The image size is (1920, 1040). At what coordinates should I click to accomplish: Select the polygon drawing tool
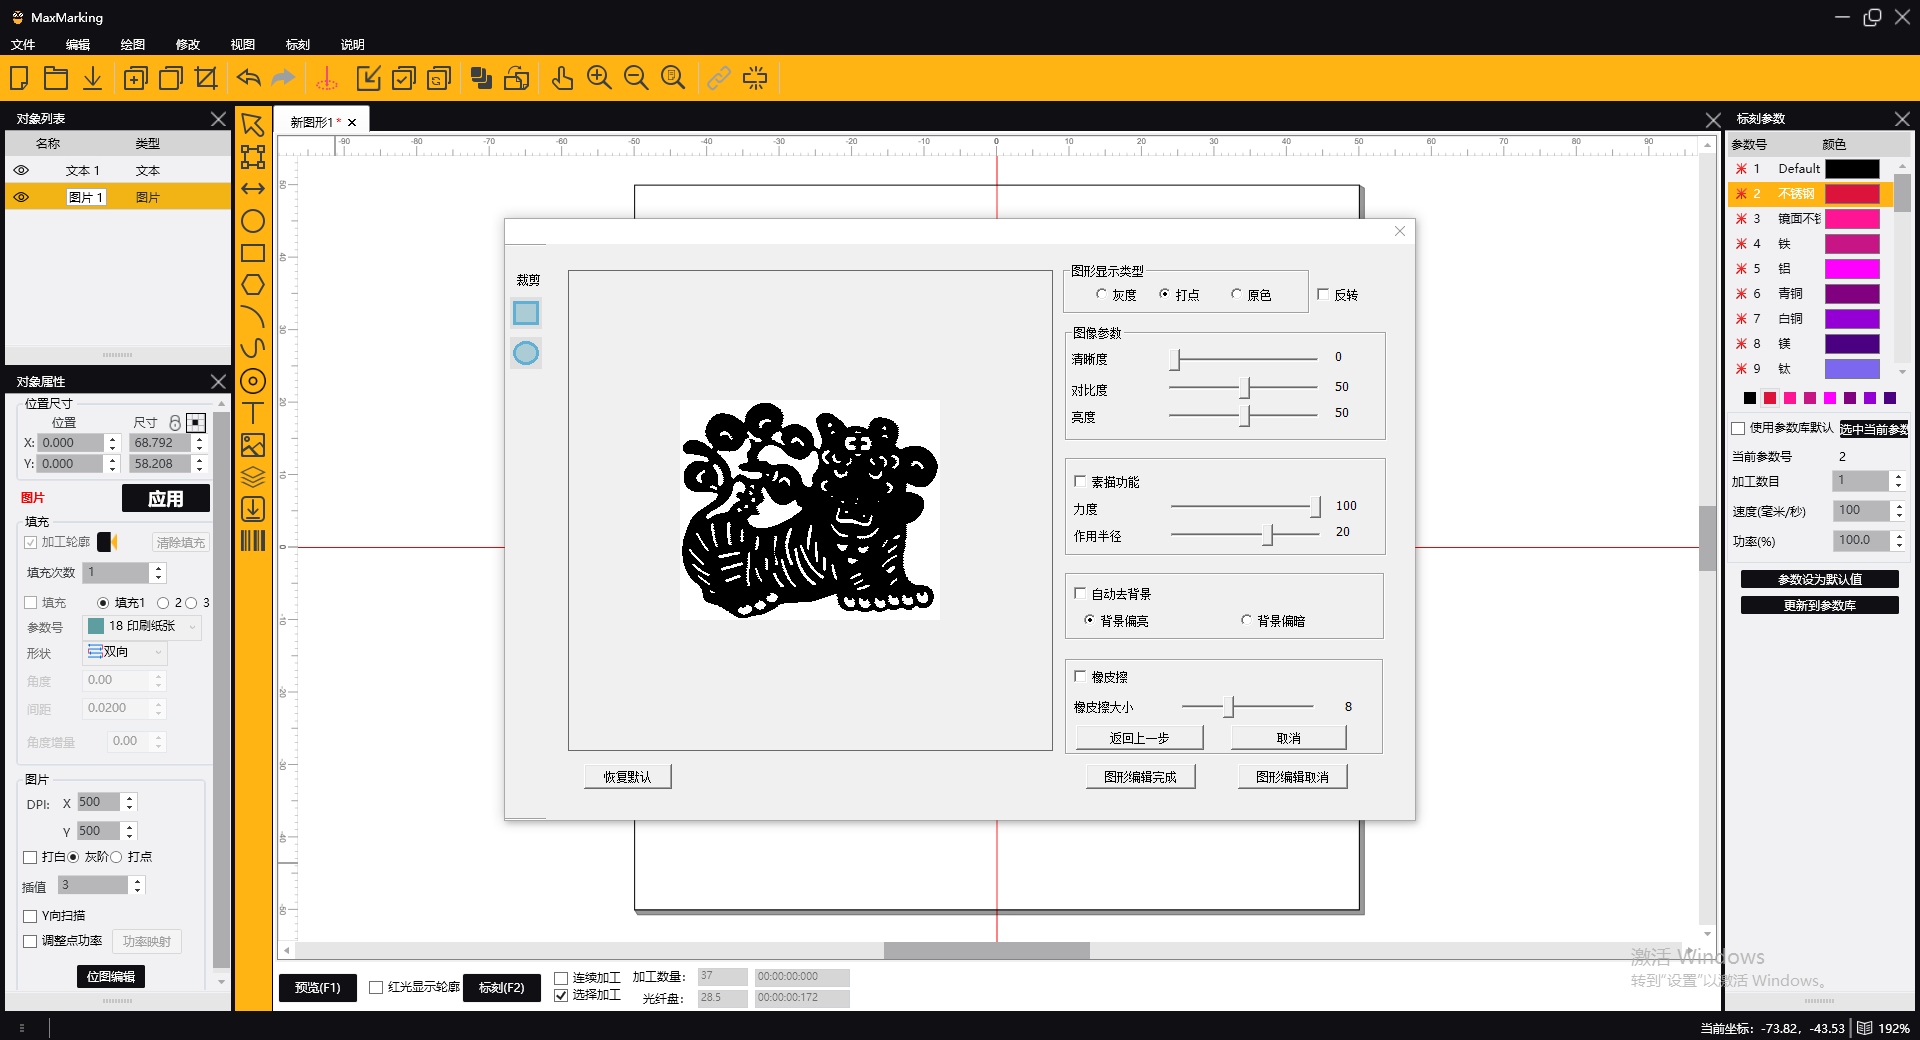[253, 285]
